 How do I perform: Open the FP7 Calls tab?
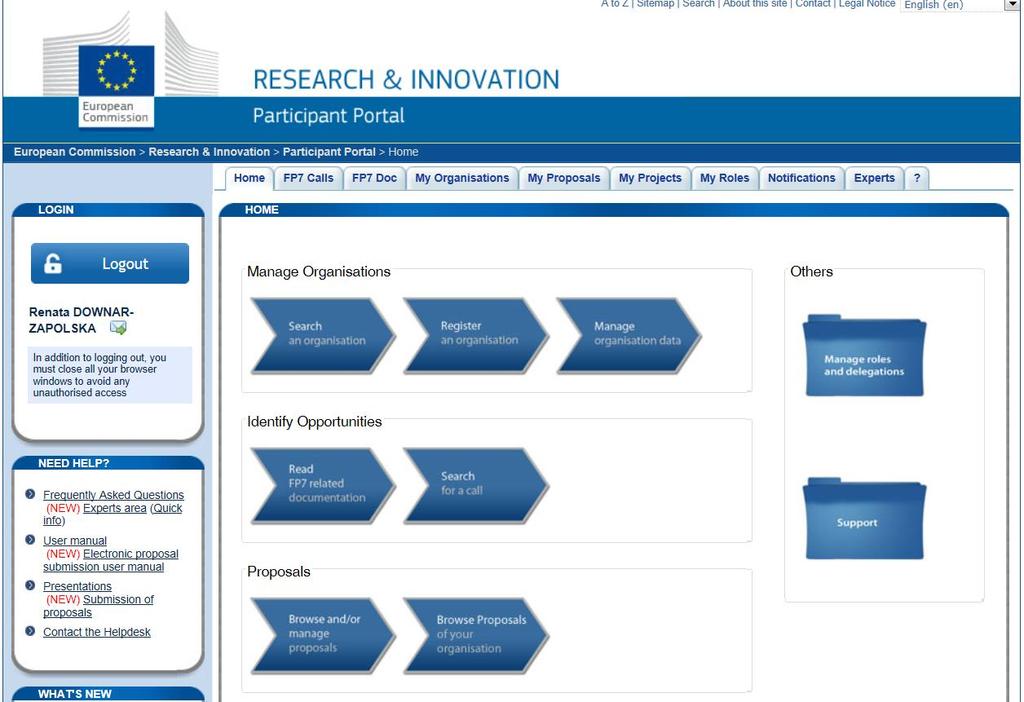(308, 178)
